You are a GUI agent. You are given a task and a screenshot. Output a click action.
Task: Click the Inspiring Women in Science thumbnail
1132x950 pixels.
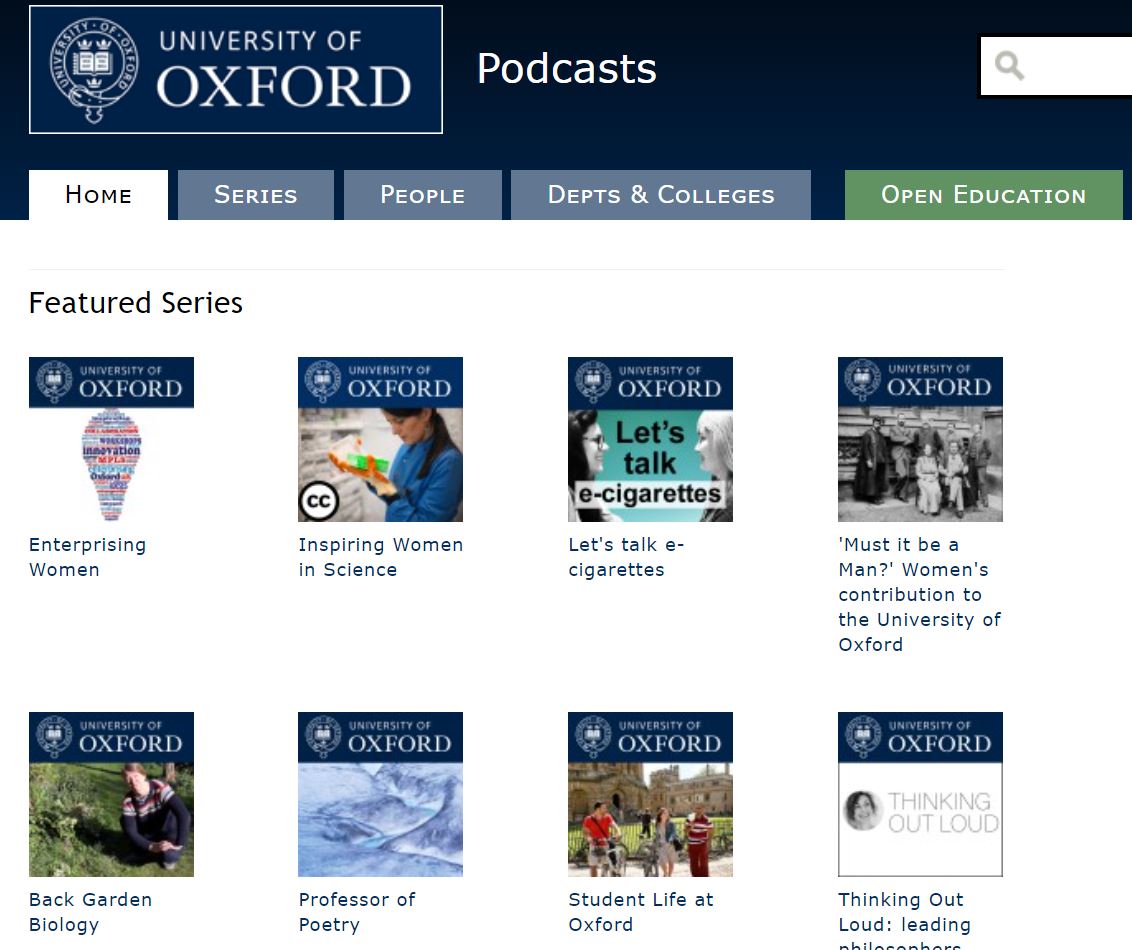[x=380, y=439]
